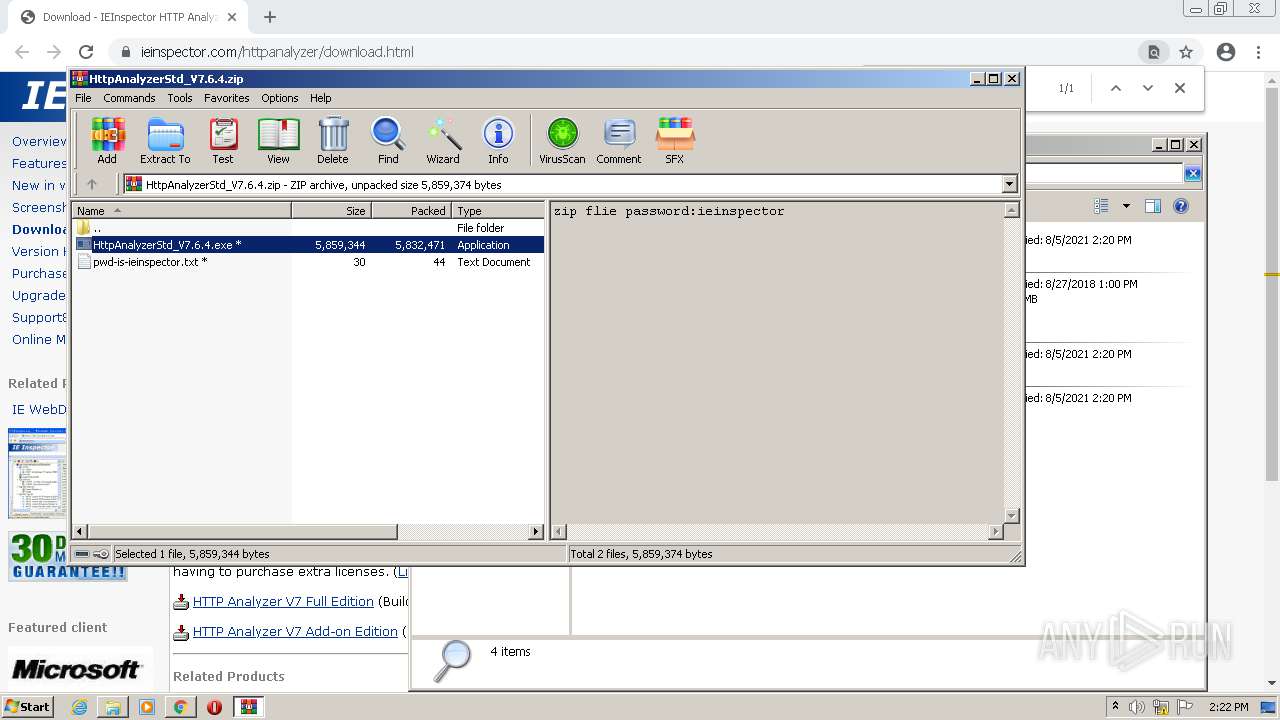Click the SFX toolbar icon

coord(675,140)
